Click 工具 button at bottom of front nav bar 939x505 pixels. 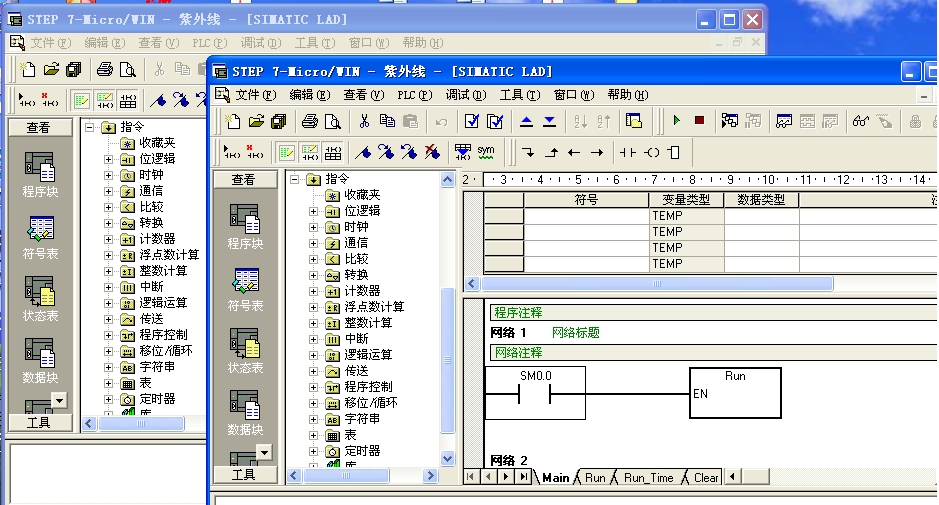point(245,475)
